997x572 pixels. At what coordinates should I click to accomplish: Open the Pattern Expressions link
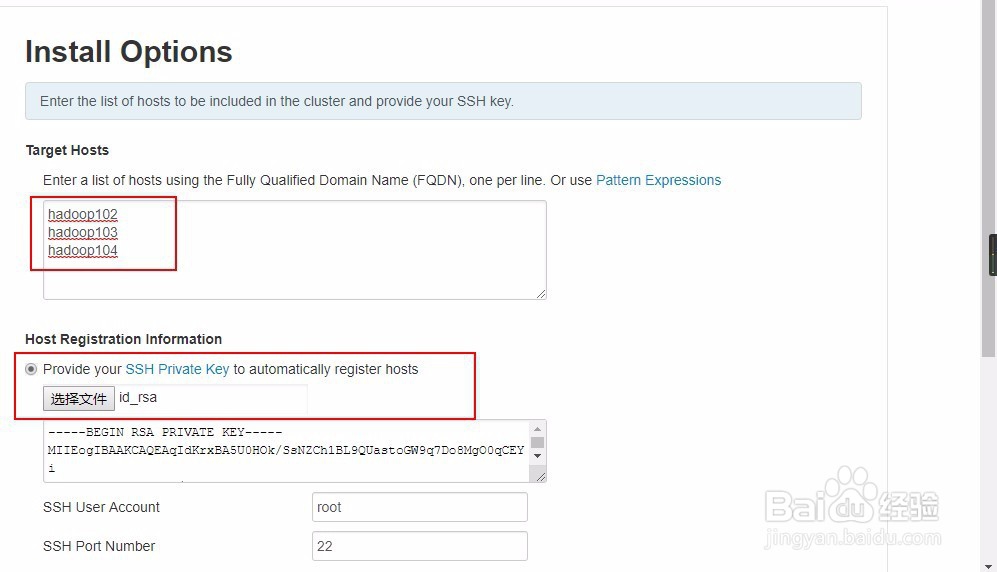658,180
